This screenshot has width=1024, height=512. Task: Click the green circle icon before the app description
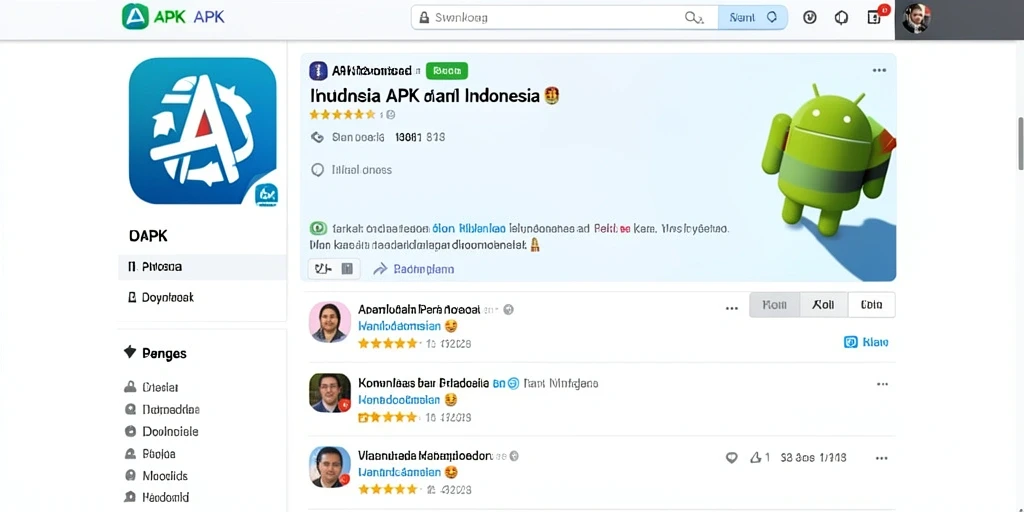[x=317, y=229]
